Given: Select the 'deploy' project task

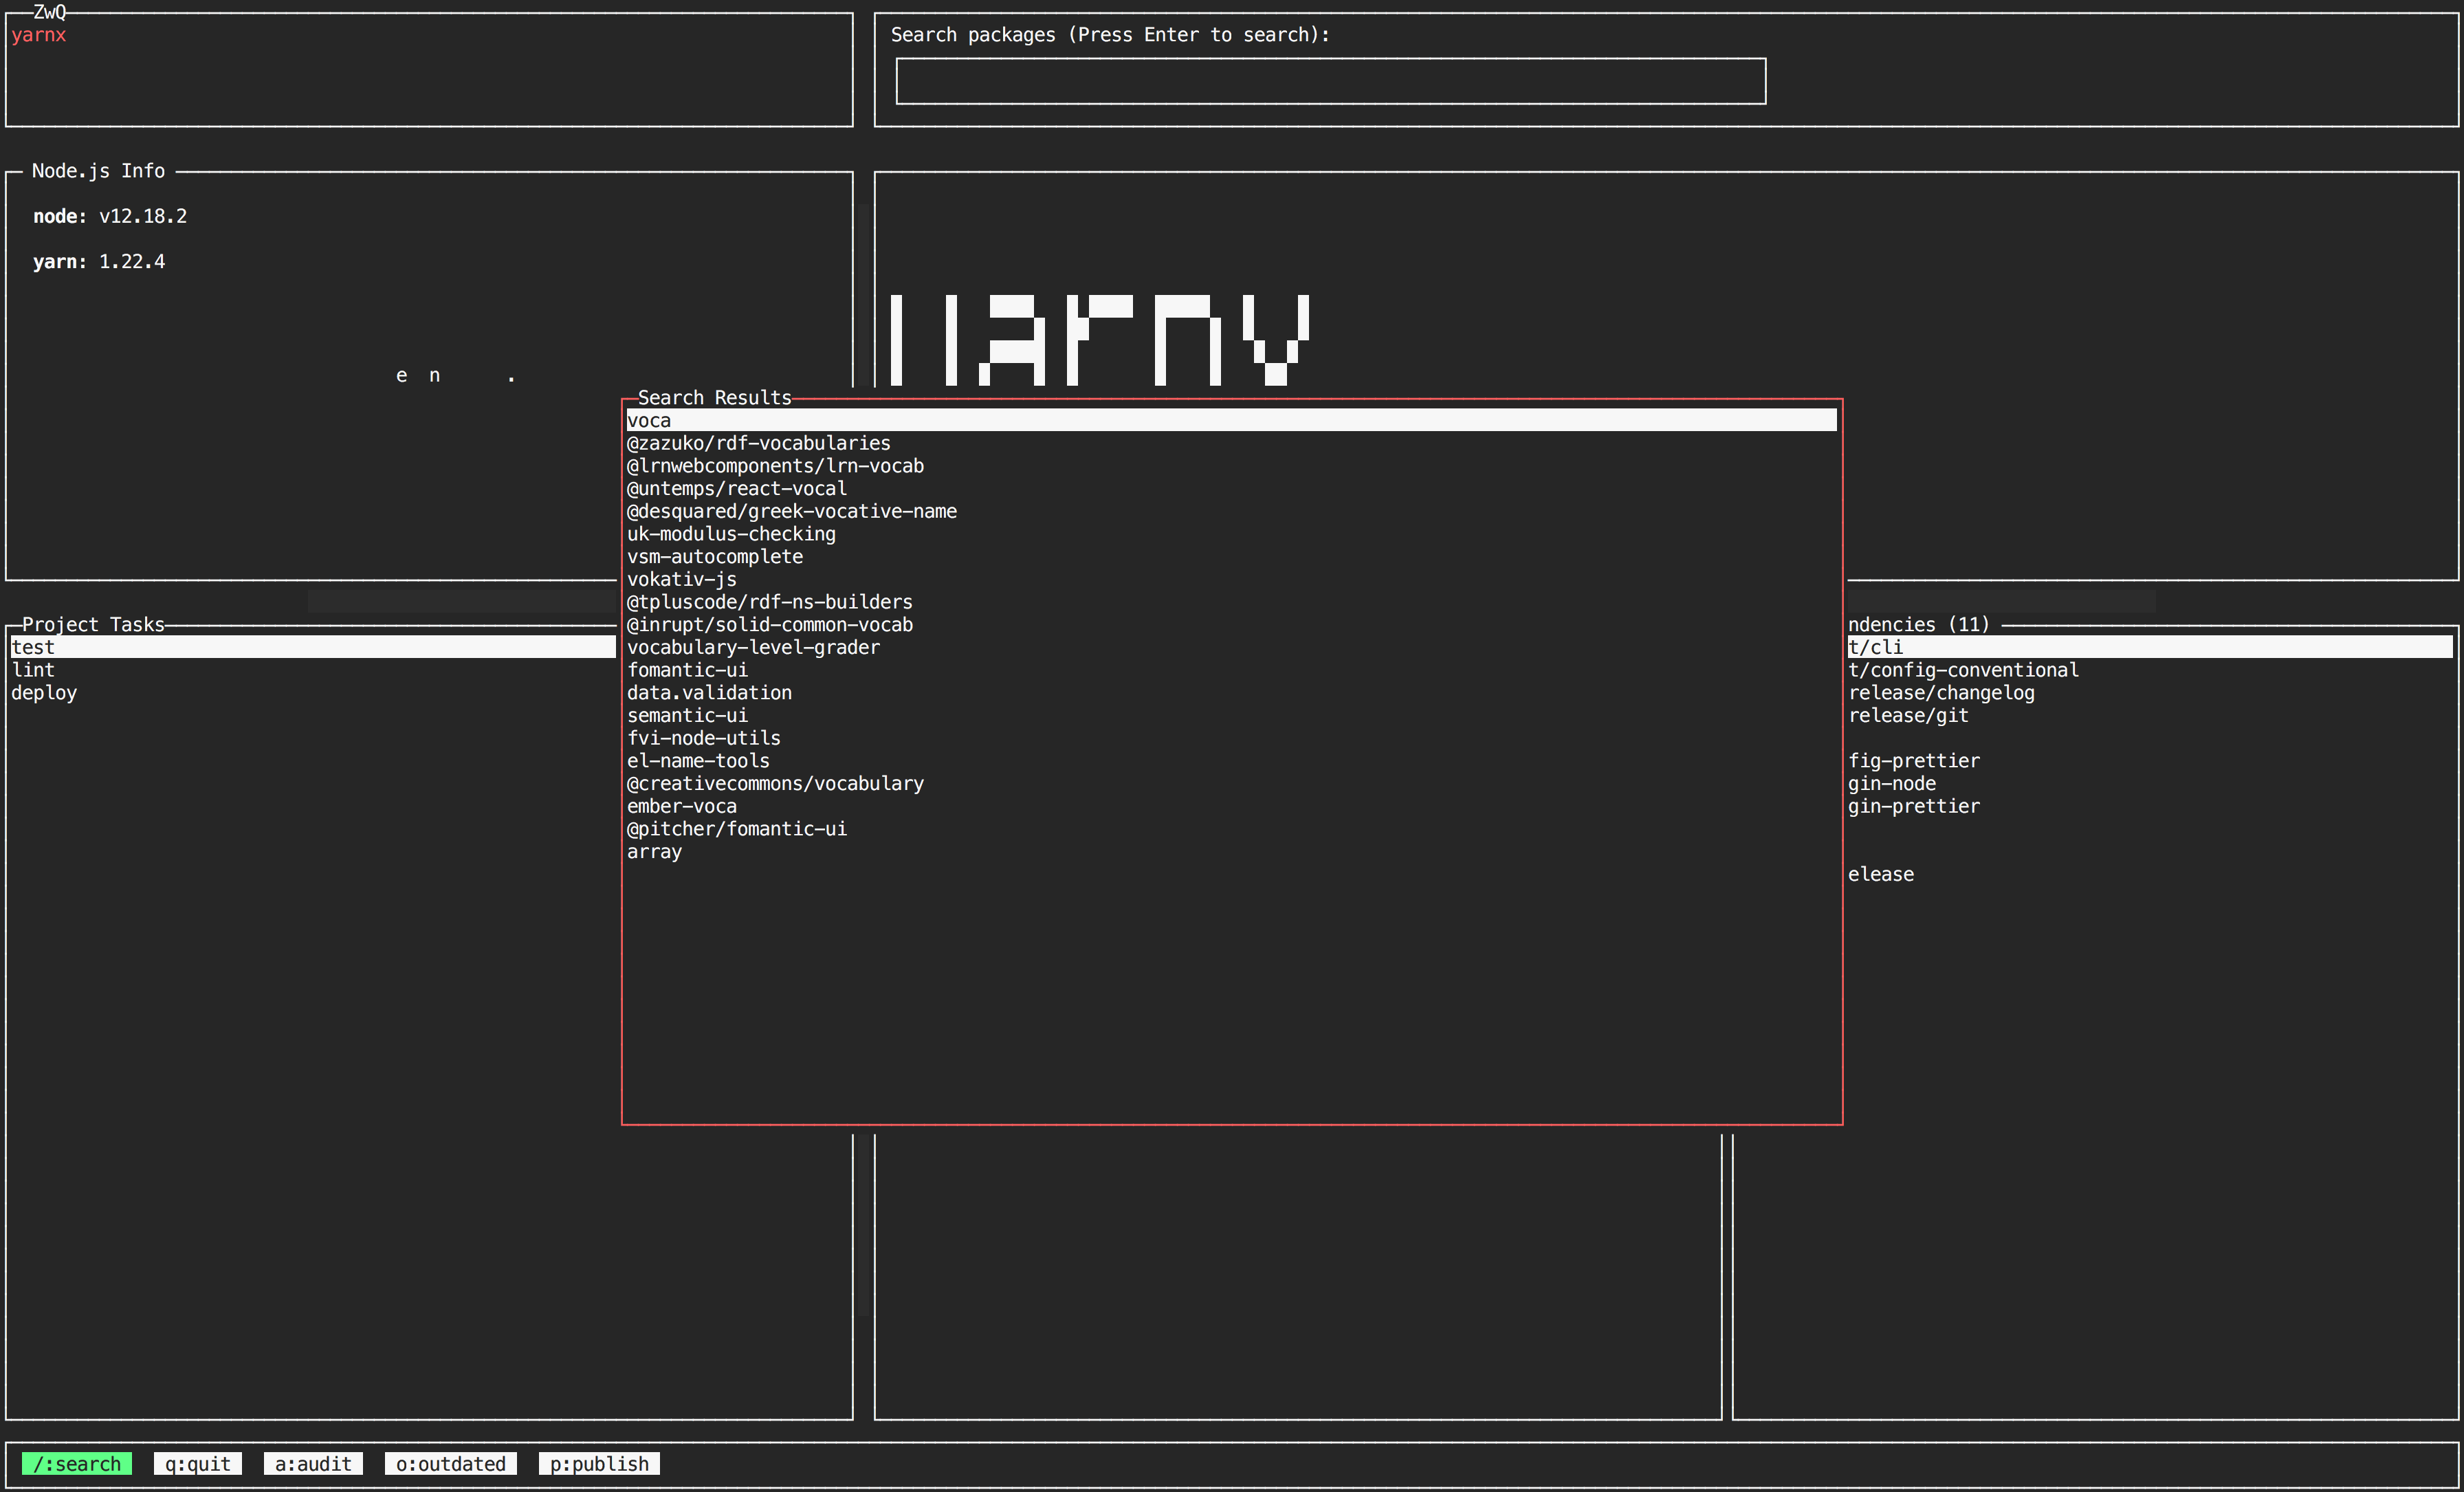Looking at the screenshot, I should point(44,693).
